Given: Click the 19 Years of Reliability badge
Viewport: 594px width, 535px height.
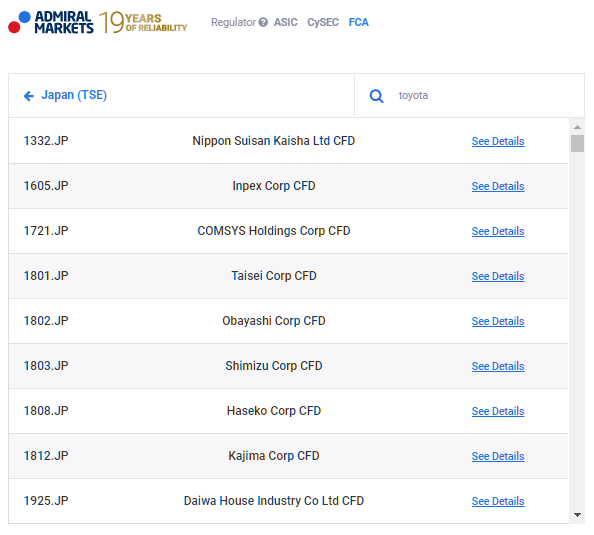Looking at the screenshot, I should click(x=143, y=22).
